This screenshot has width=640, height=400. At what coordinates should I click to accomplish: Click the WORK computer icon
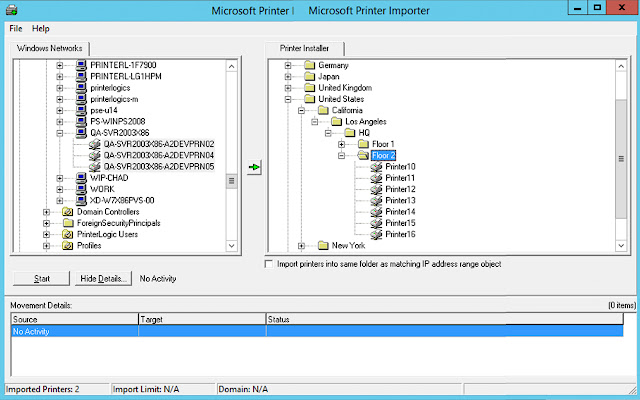tap(81, 189)
